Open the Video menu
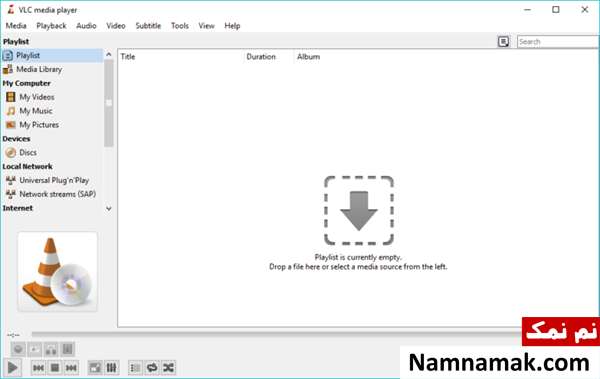 (116, 26)
